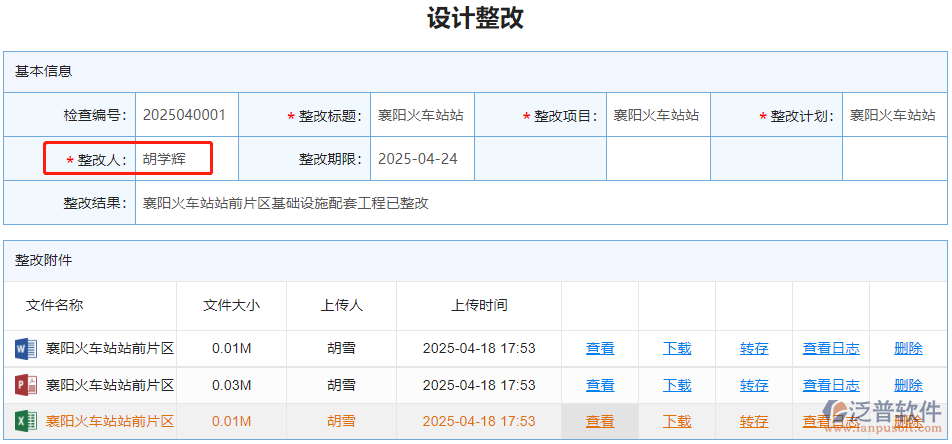Viewport: 952px width, 444px height.
Task: Click the 文件名称 column header
Action: point(54,305)
